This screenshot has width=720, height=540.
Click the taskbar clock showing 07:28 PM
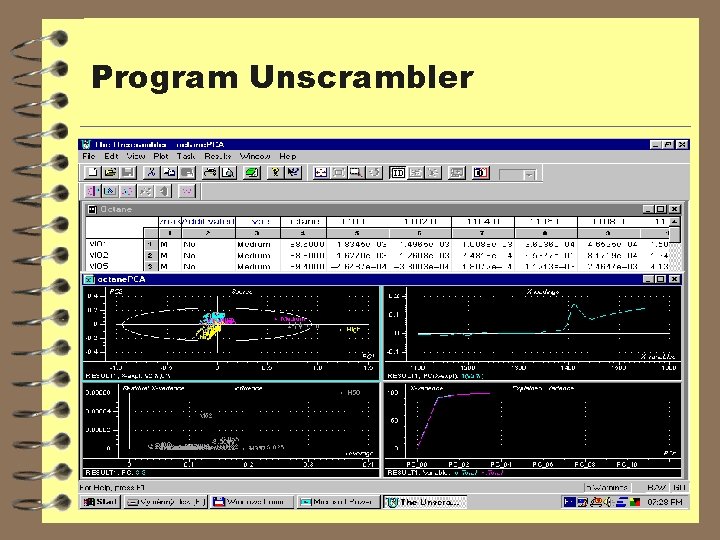[664, 502]
